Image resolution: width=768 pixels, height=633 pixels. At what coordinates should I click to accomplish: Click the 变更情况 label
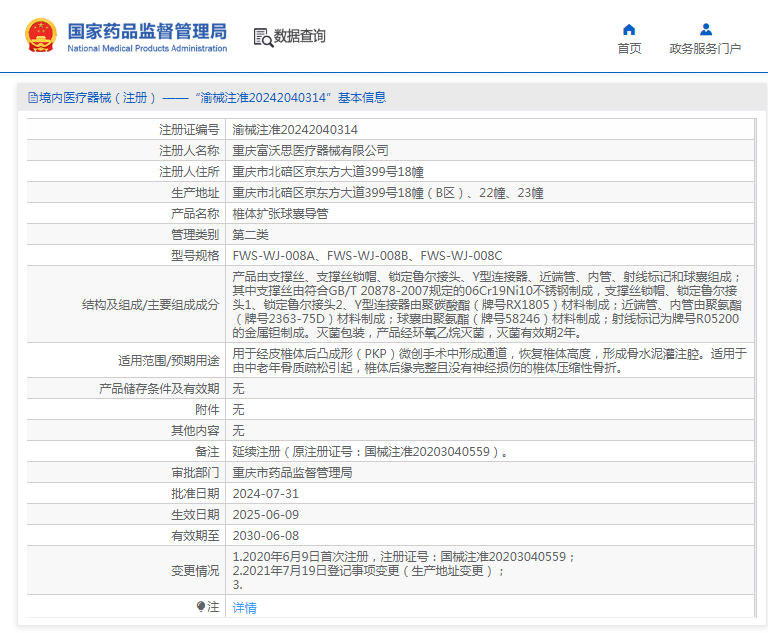pyautogui.click(x=195, y=571)
